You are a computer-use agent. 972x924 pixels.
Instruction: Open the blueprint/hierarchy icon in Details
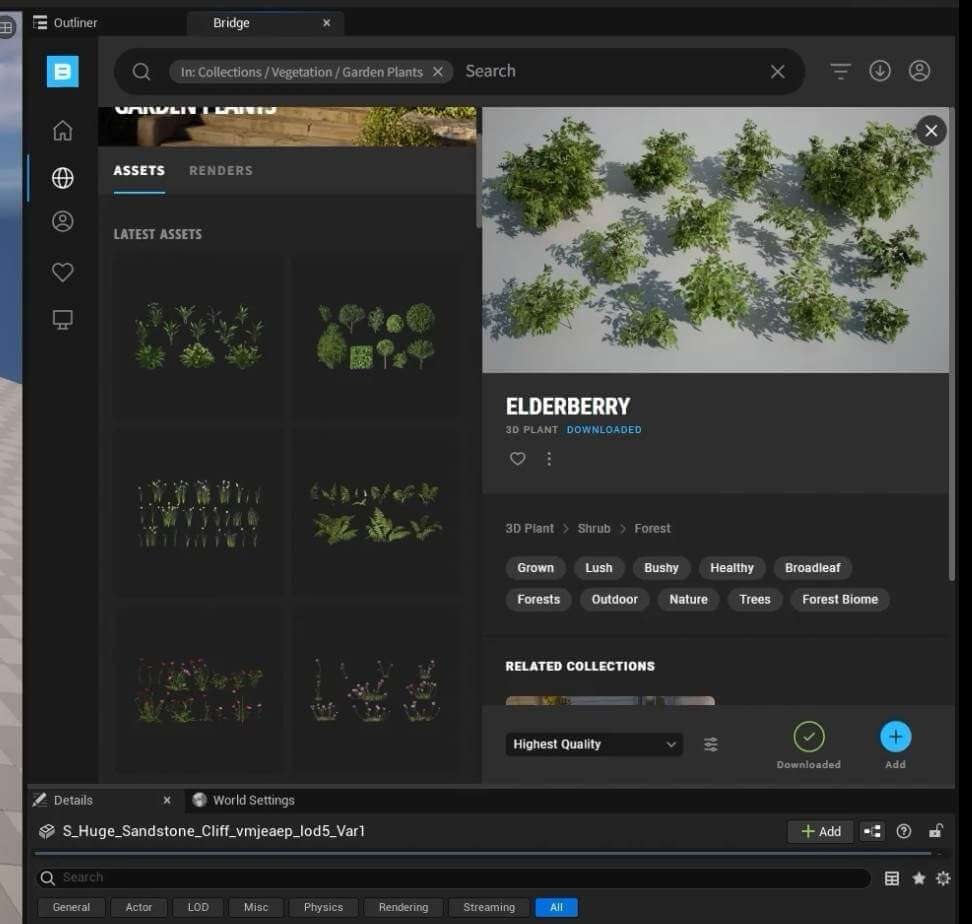872,832
